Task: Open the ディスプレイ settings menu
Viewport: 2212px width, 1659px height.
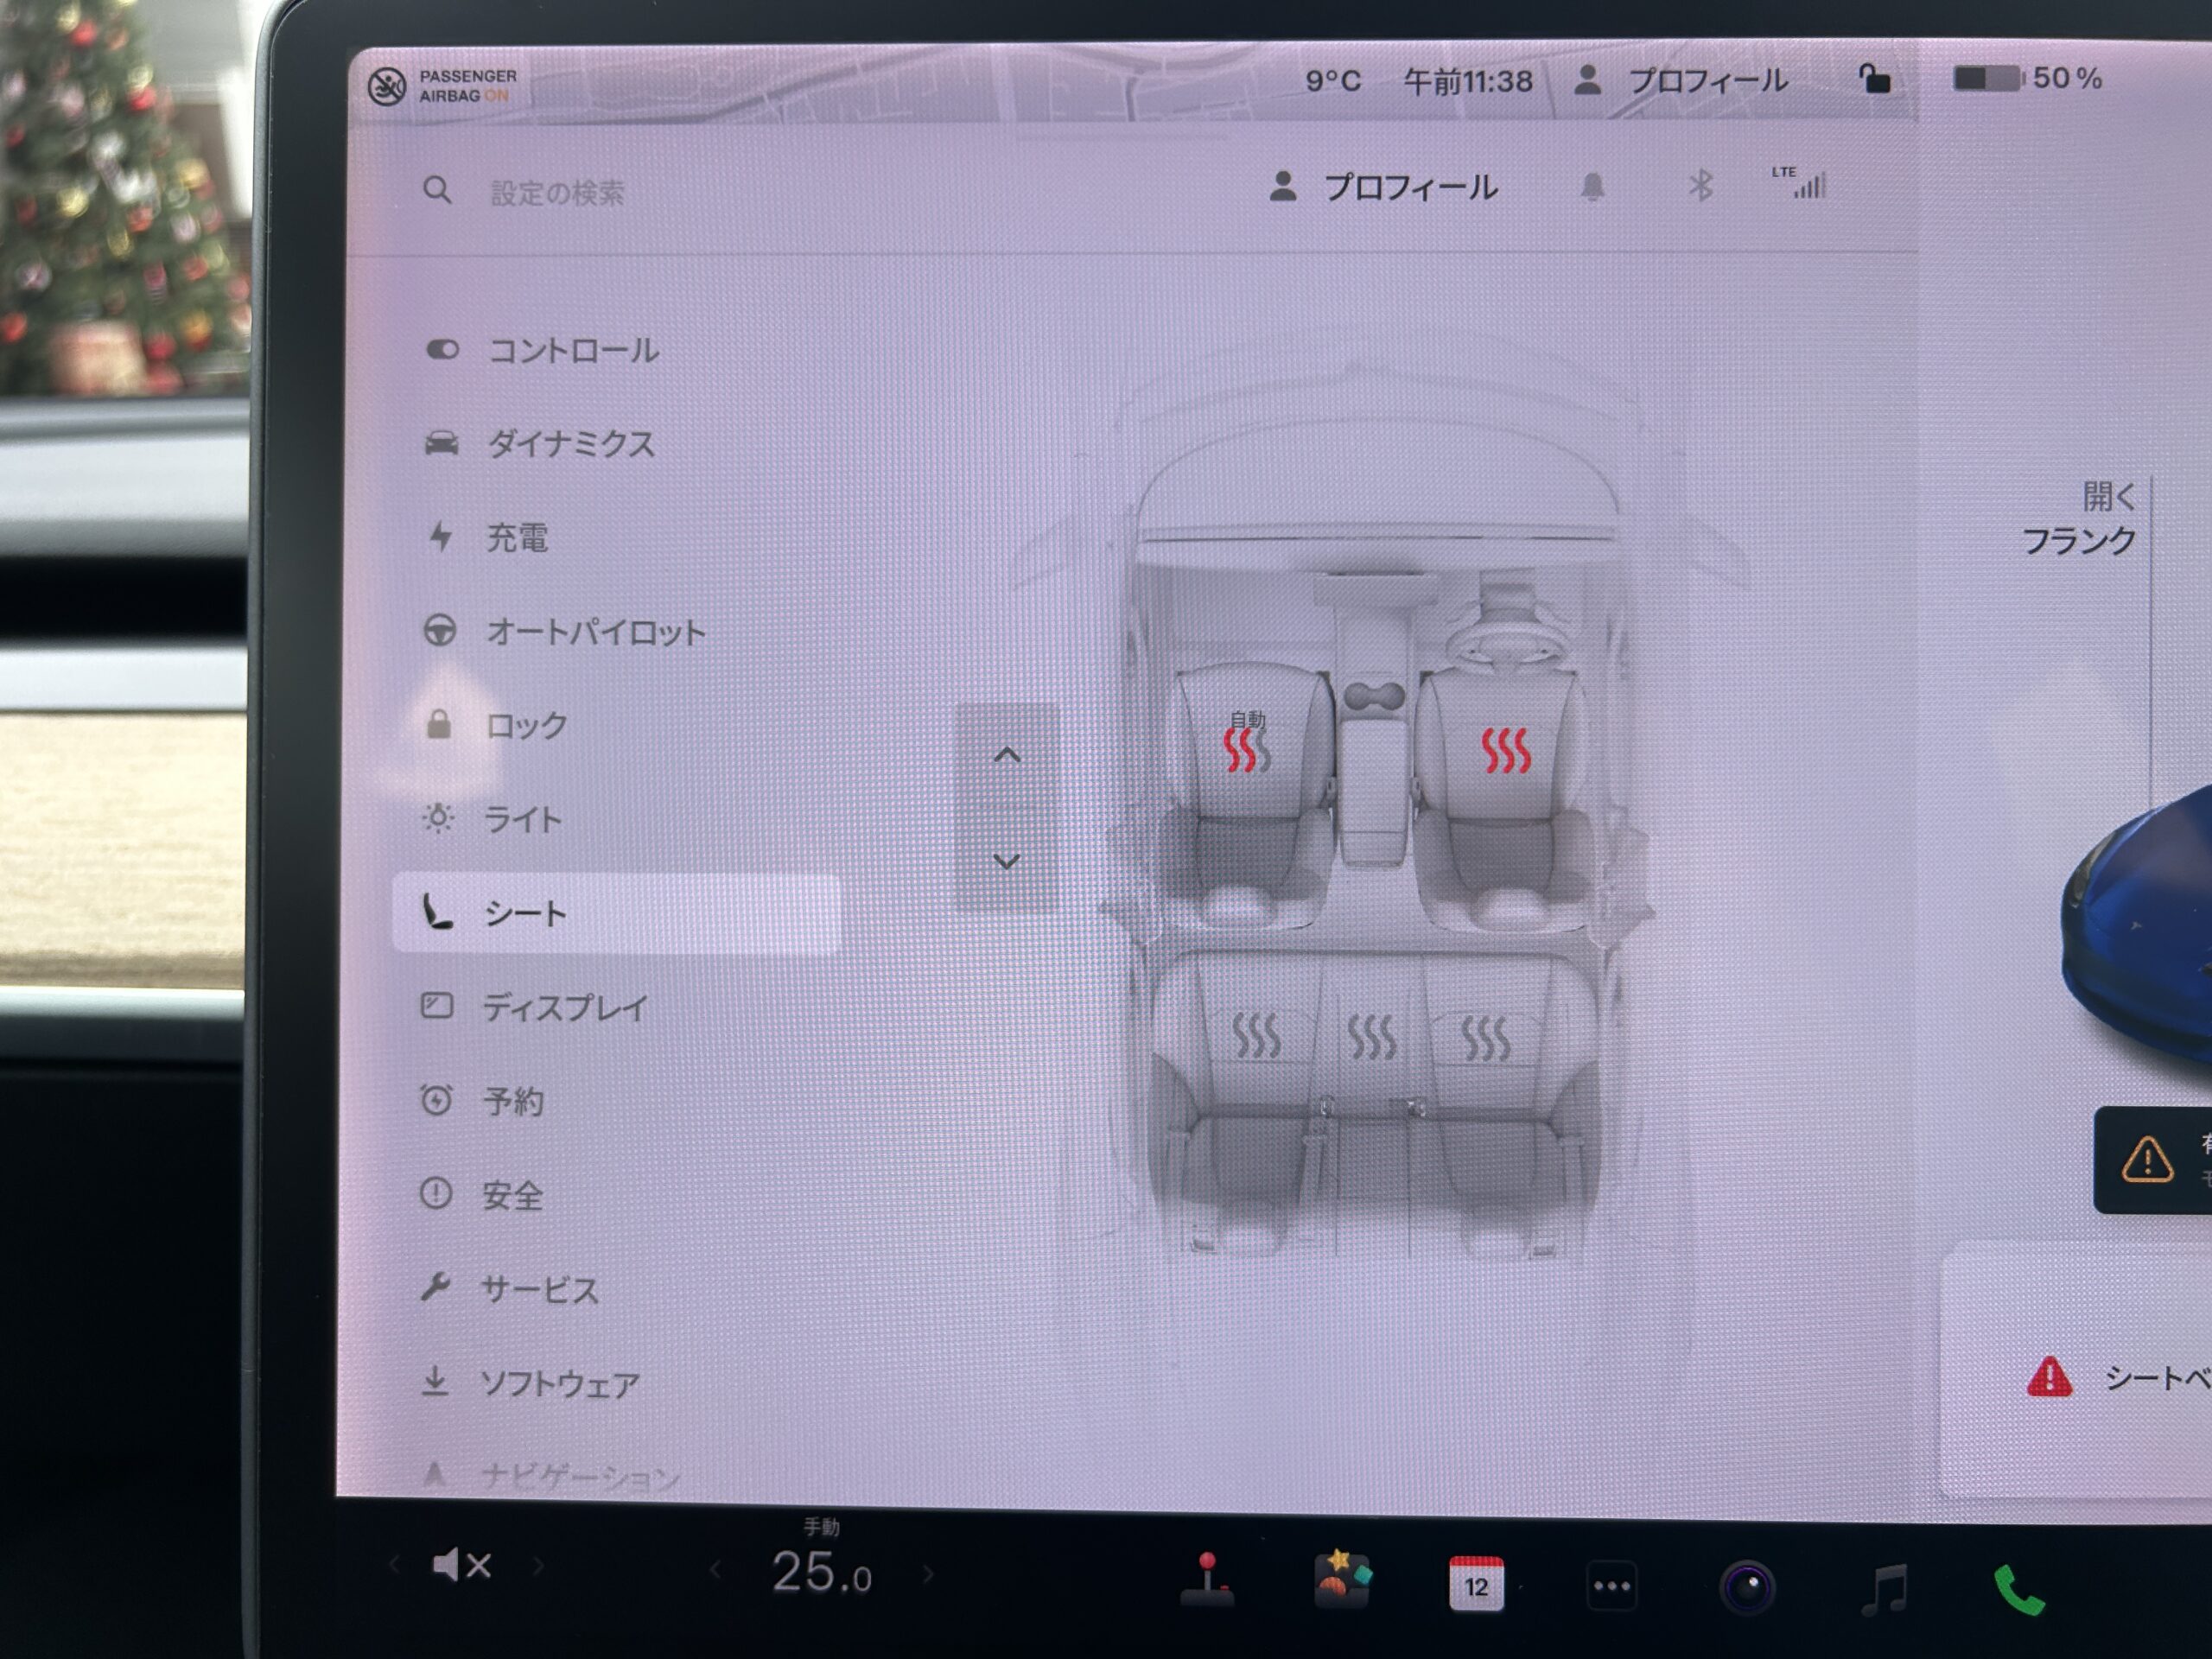Action: tap(565, 1007)
